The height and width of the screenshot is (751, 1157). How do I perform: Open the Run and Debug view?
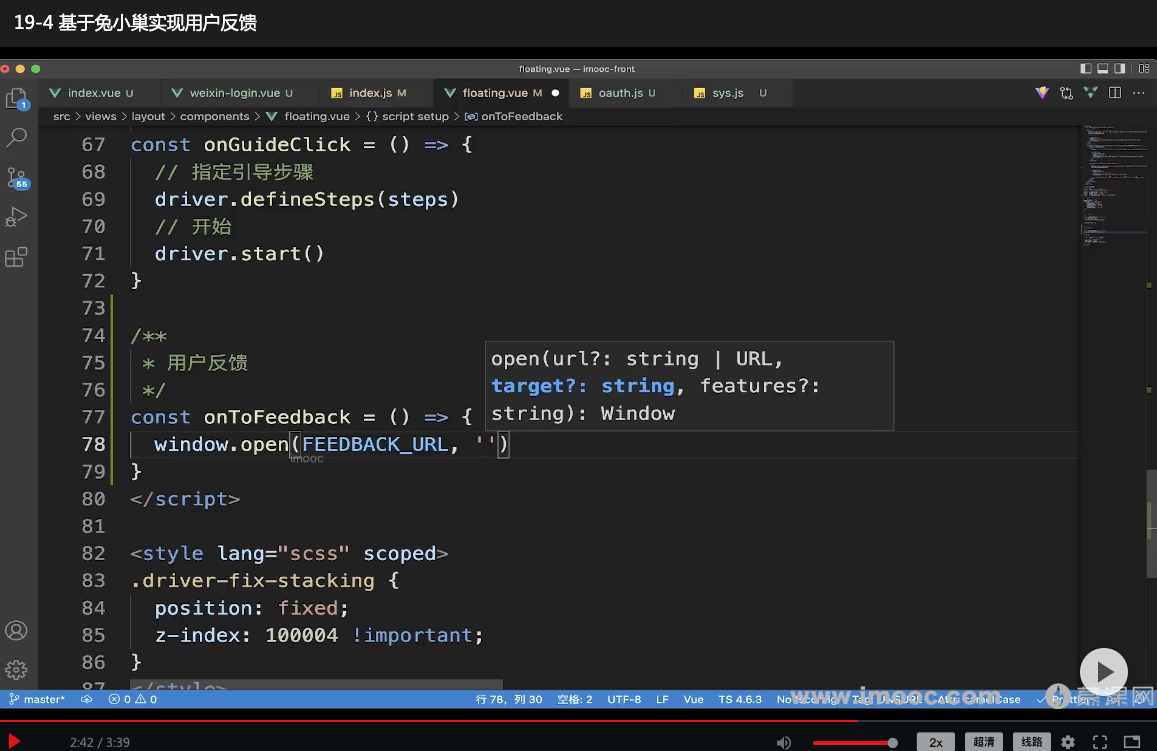pyautogui.click(x=16, y=217)
